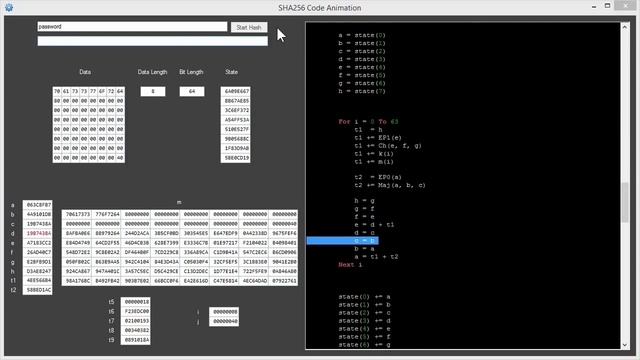Click the 'Next i' code line
640x360 pixels.
(350, 264)
